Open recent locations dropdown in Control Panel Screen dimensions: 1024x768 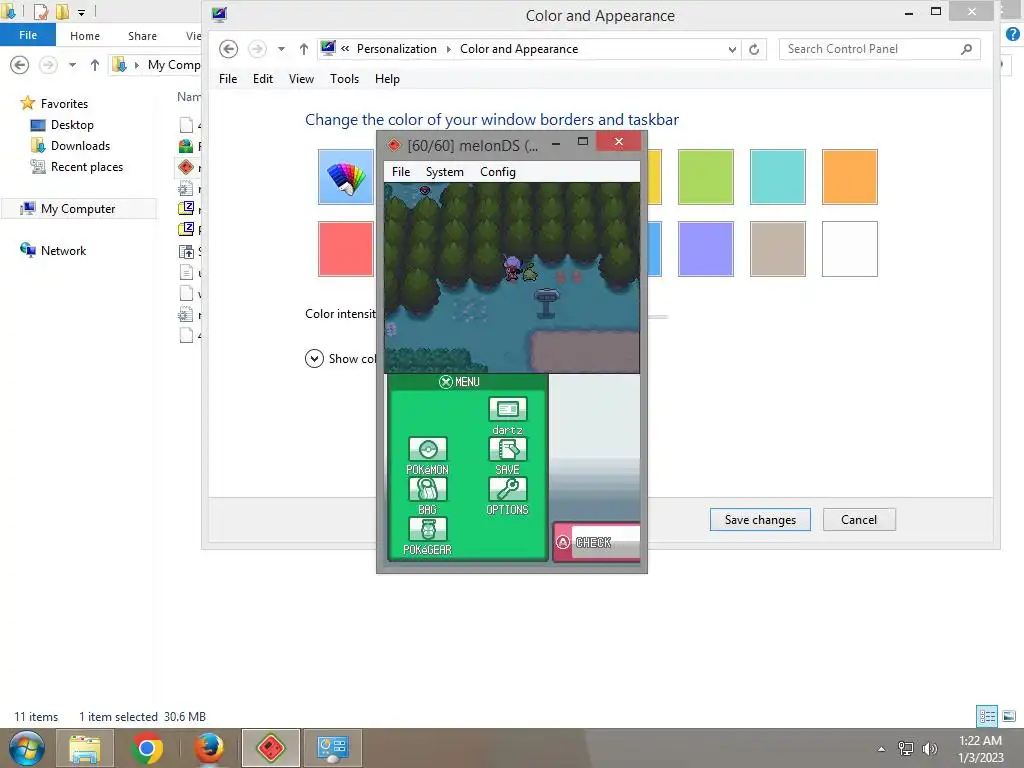coord(281,49)
